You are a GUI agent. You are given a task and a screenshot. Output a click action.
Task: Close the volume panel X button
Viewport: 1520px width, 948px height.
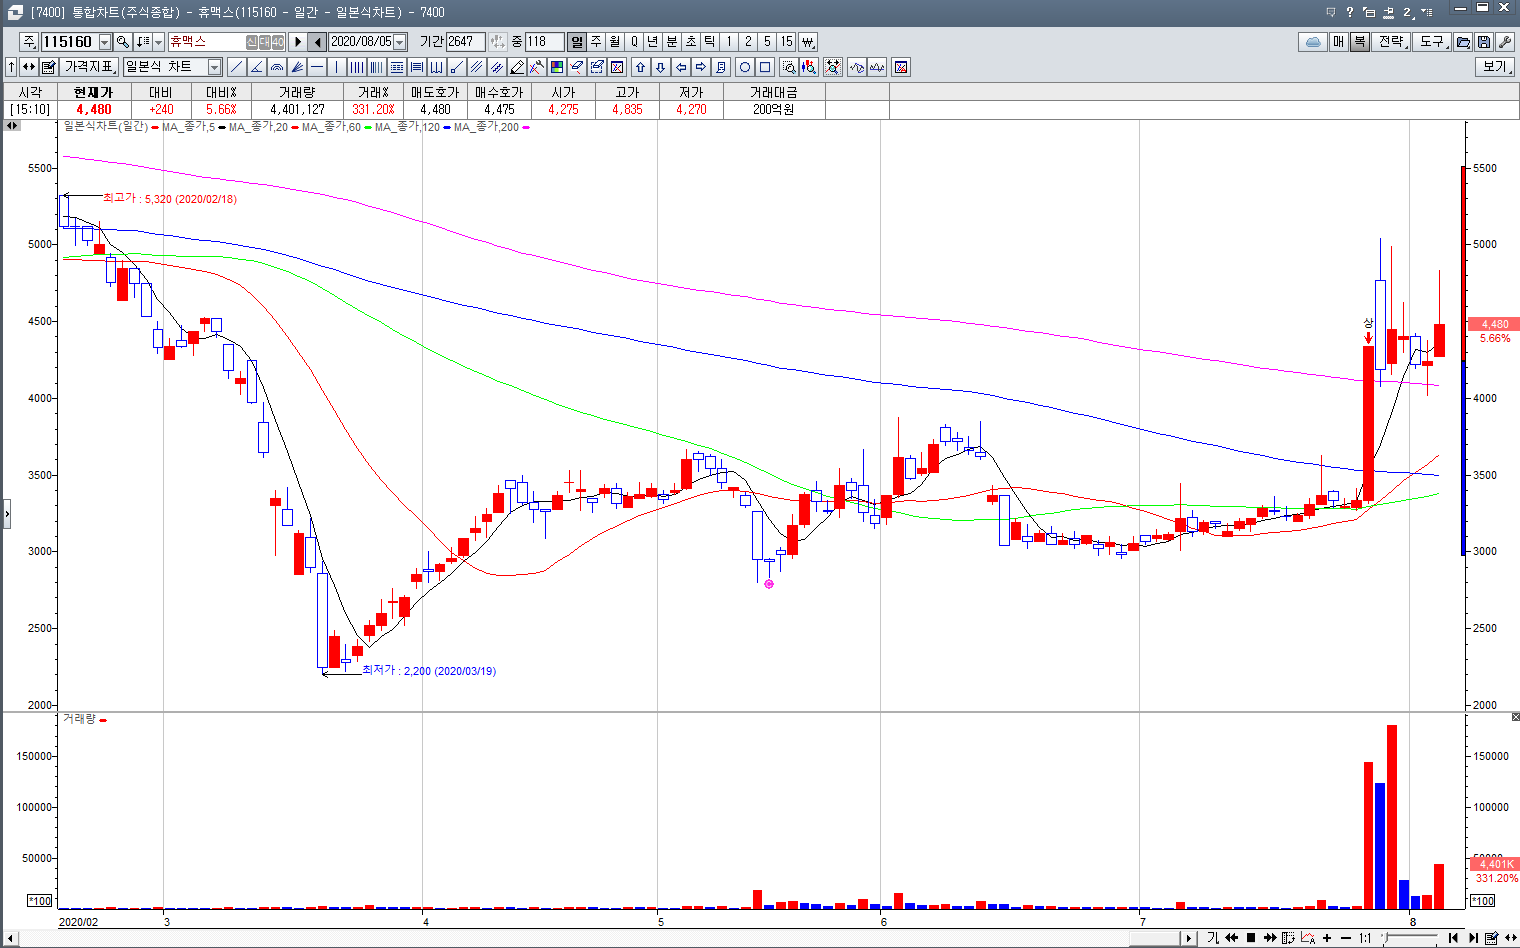(1515, 717)
